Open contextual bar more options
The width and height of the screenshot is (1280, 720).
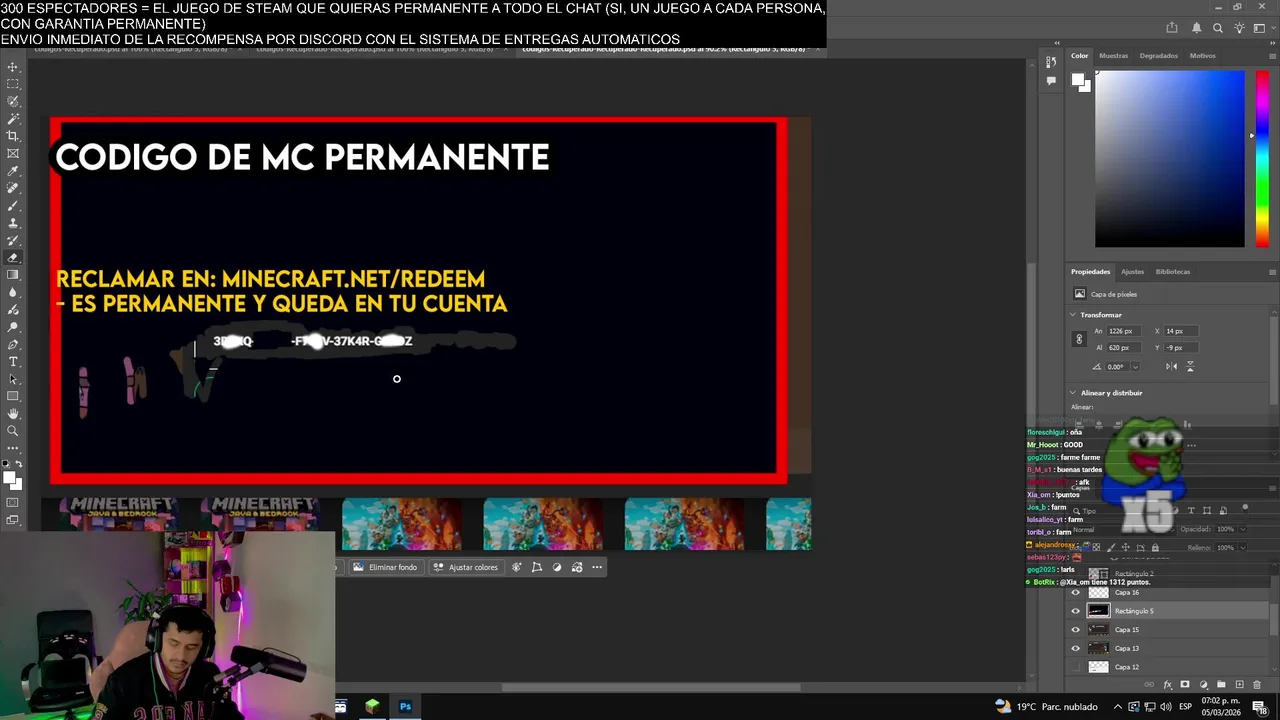pos(597,567)
